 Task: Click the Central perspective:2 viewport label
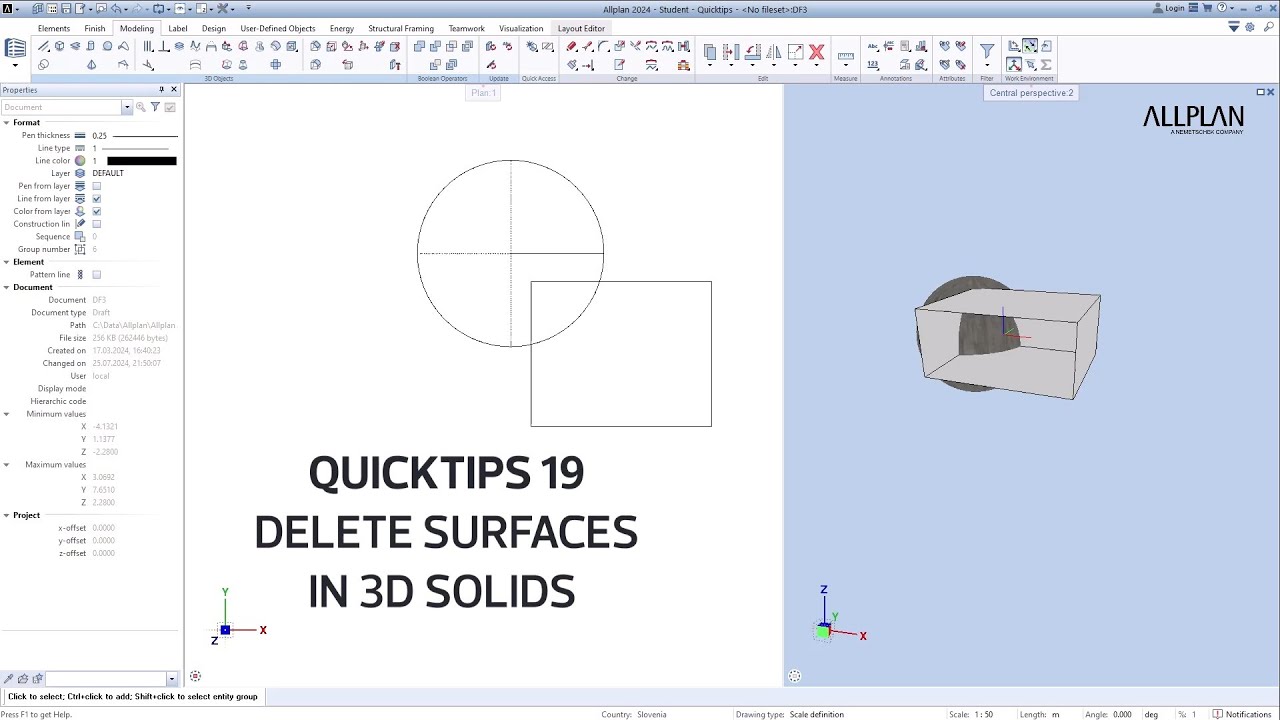coord(1031,93)
